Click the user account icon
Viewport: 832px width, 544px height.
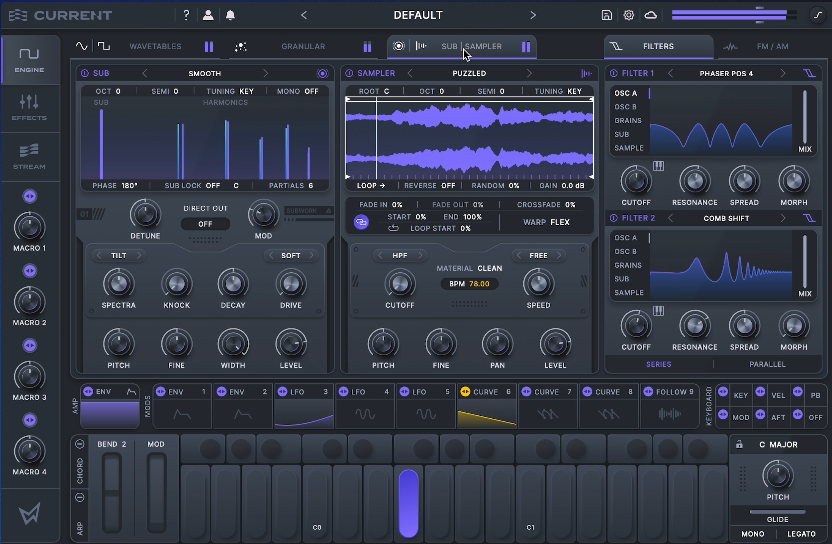[x=208, y=15]
